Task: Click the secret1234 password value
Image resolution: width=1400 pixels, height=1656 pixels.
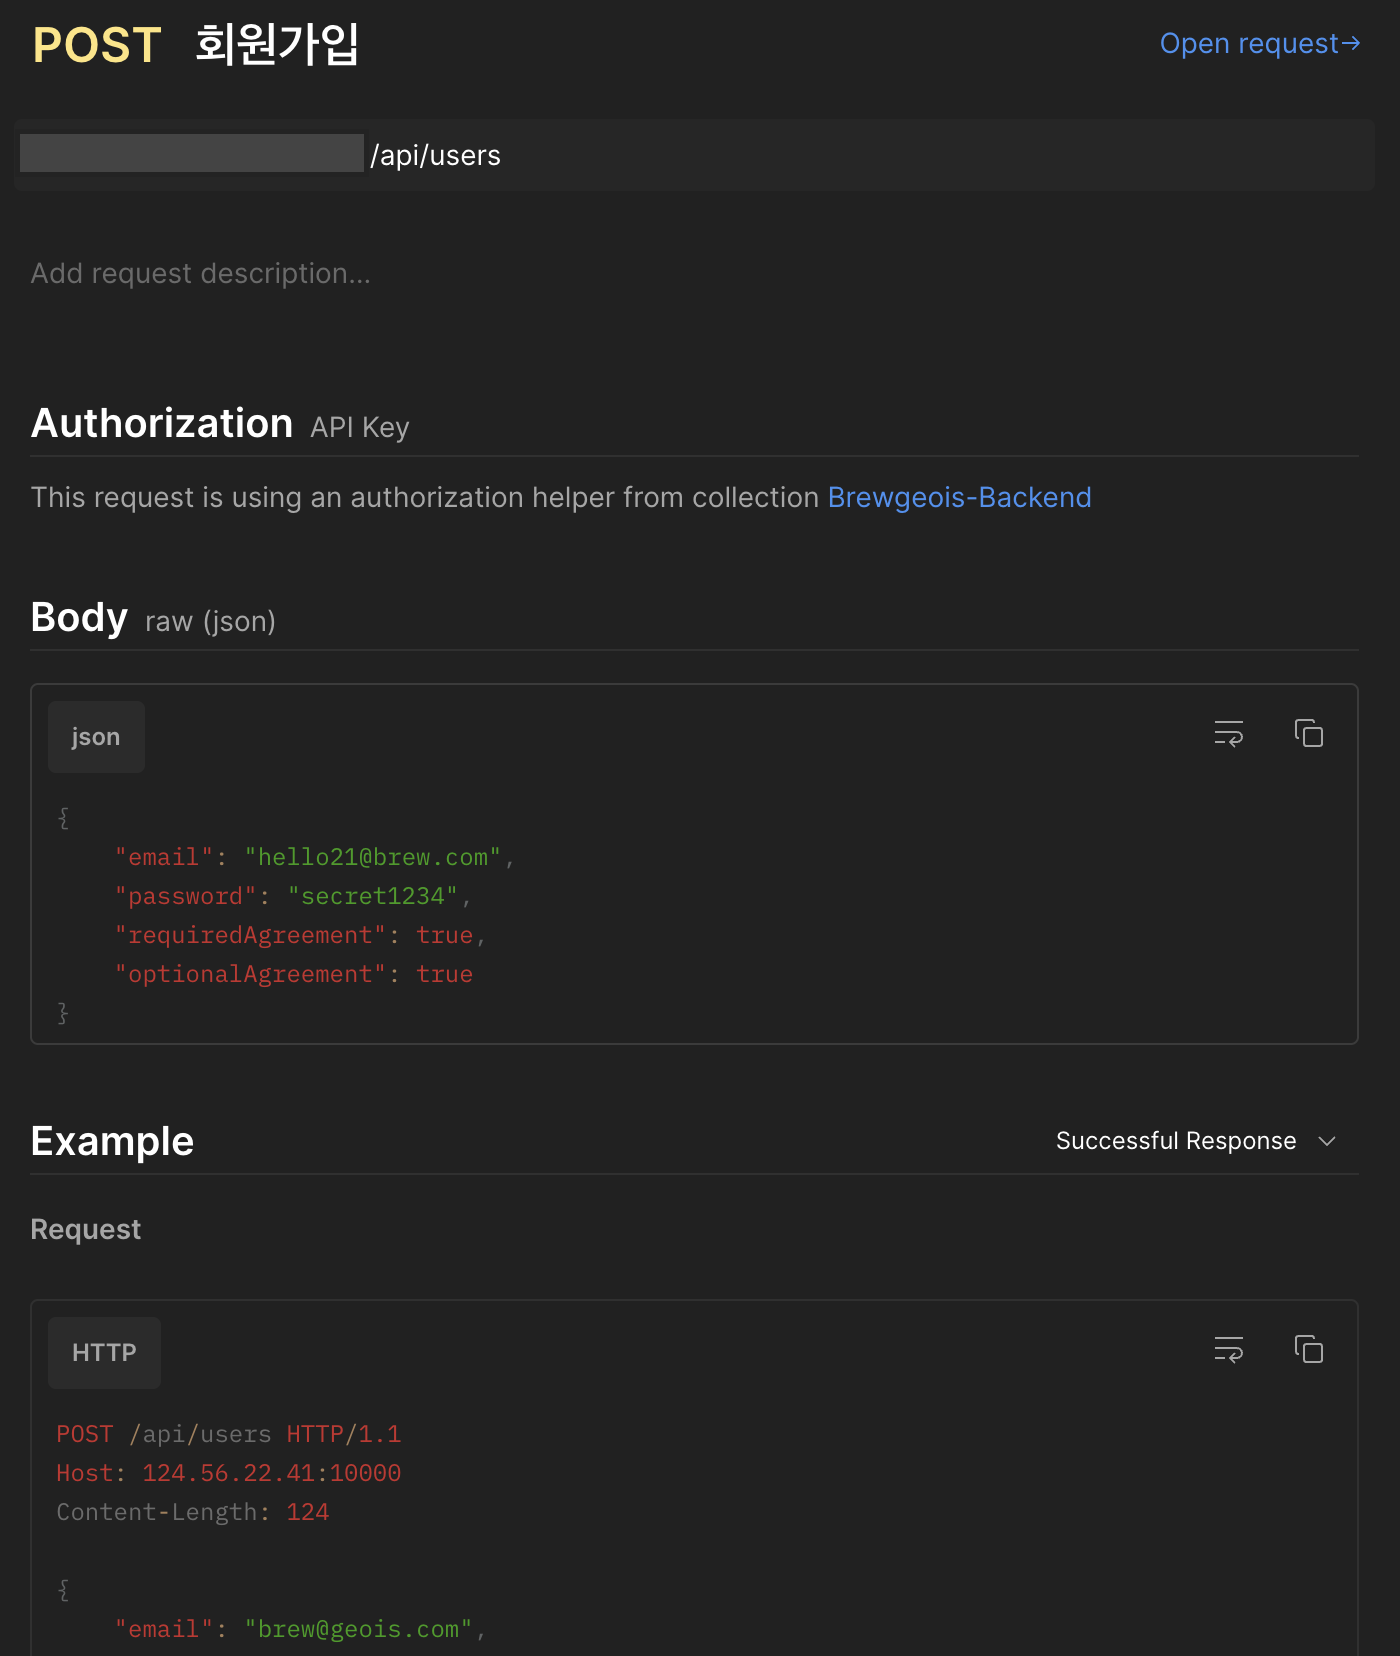Action: click(x=373, y=896)
